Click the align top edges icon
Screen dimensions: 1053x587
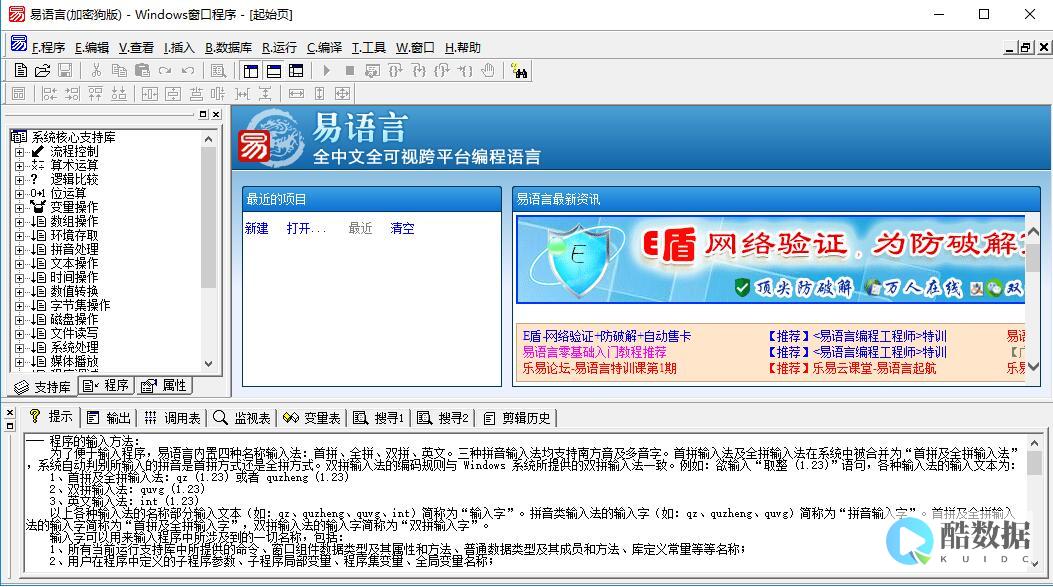point(95,93)
